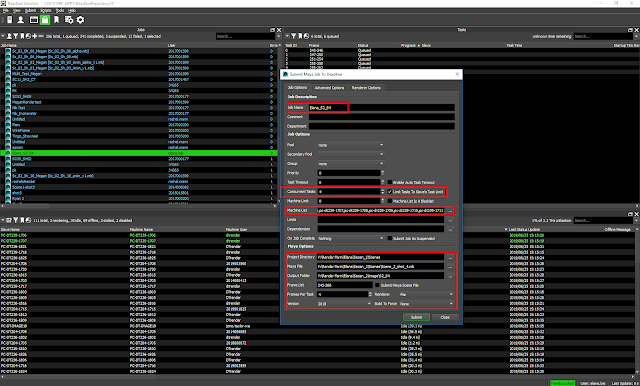Open the Pool dropdown

[351, 145]
